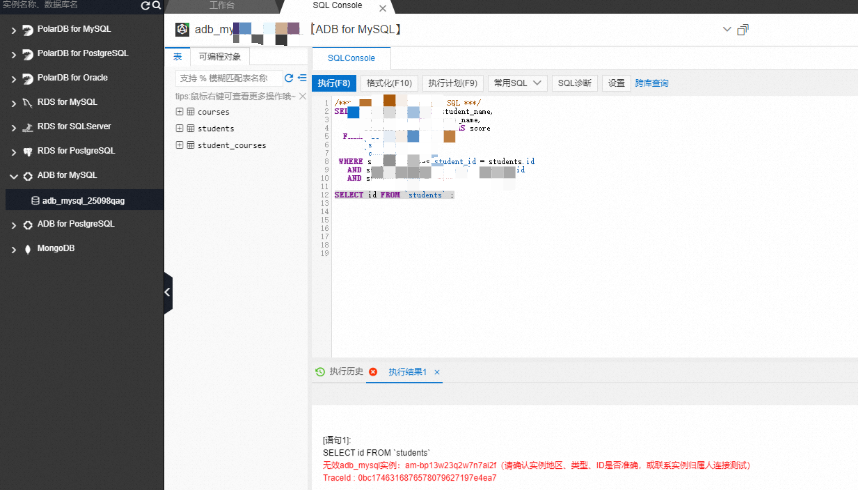Select the SQLConsole editor tab
858x490 pixels.
[351, 58]
